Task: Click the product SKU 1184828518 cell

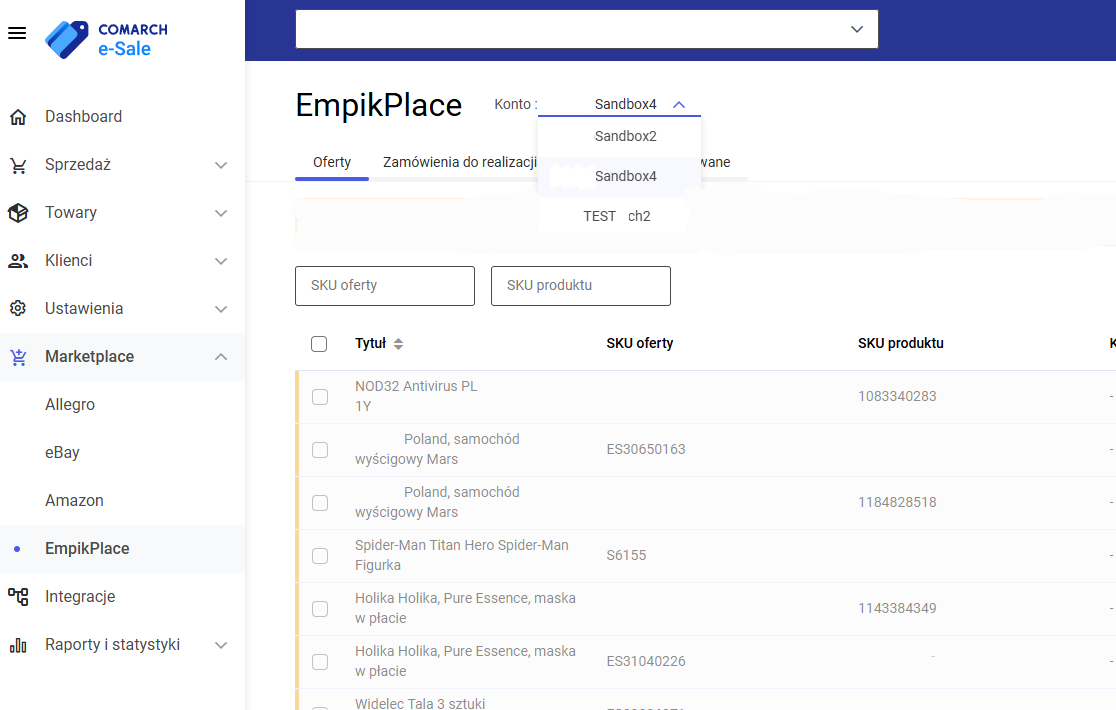Action: point(897,502)
